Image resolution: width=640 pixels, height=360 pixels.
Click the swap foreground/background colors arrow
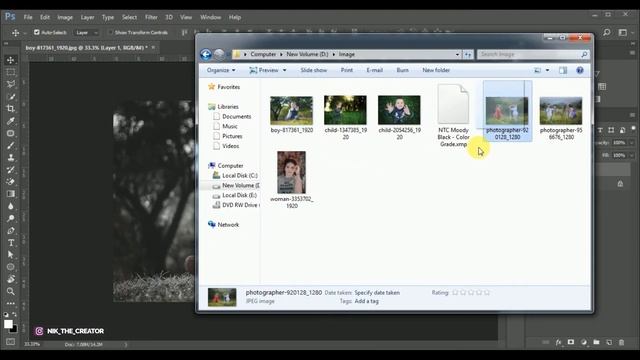pos(14,315)
